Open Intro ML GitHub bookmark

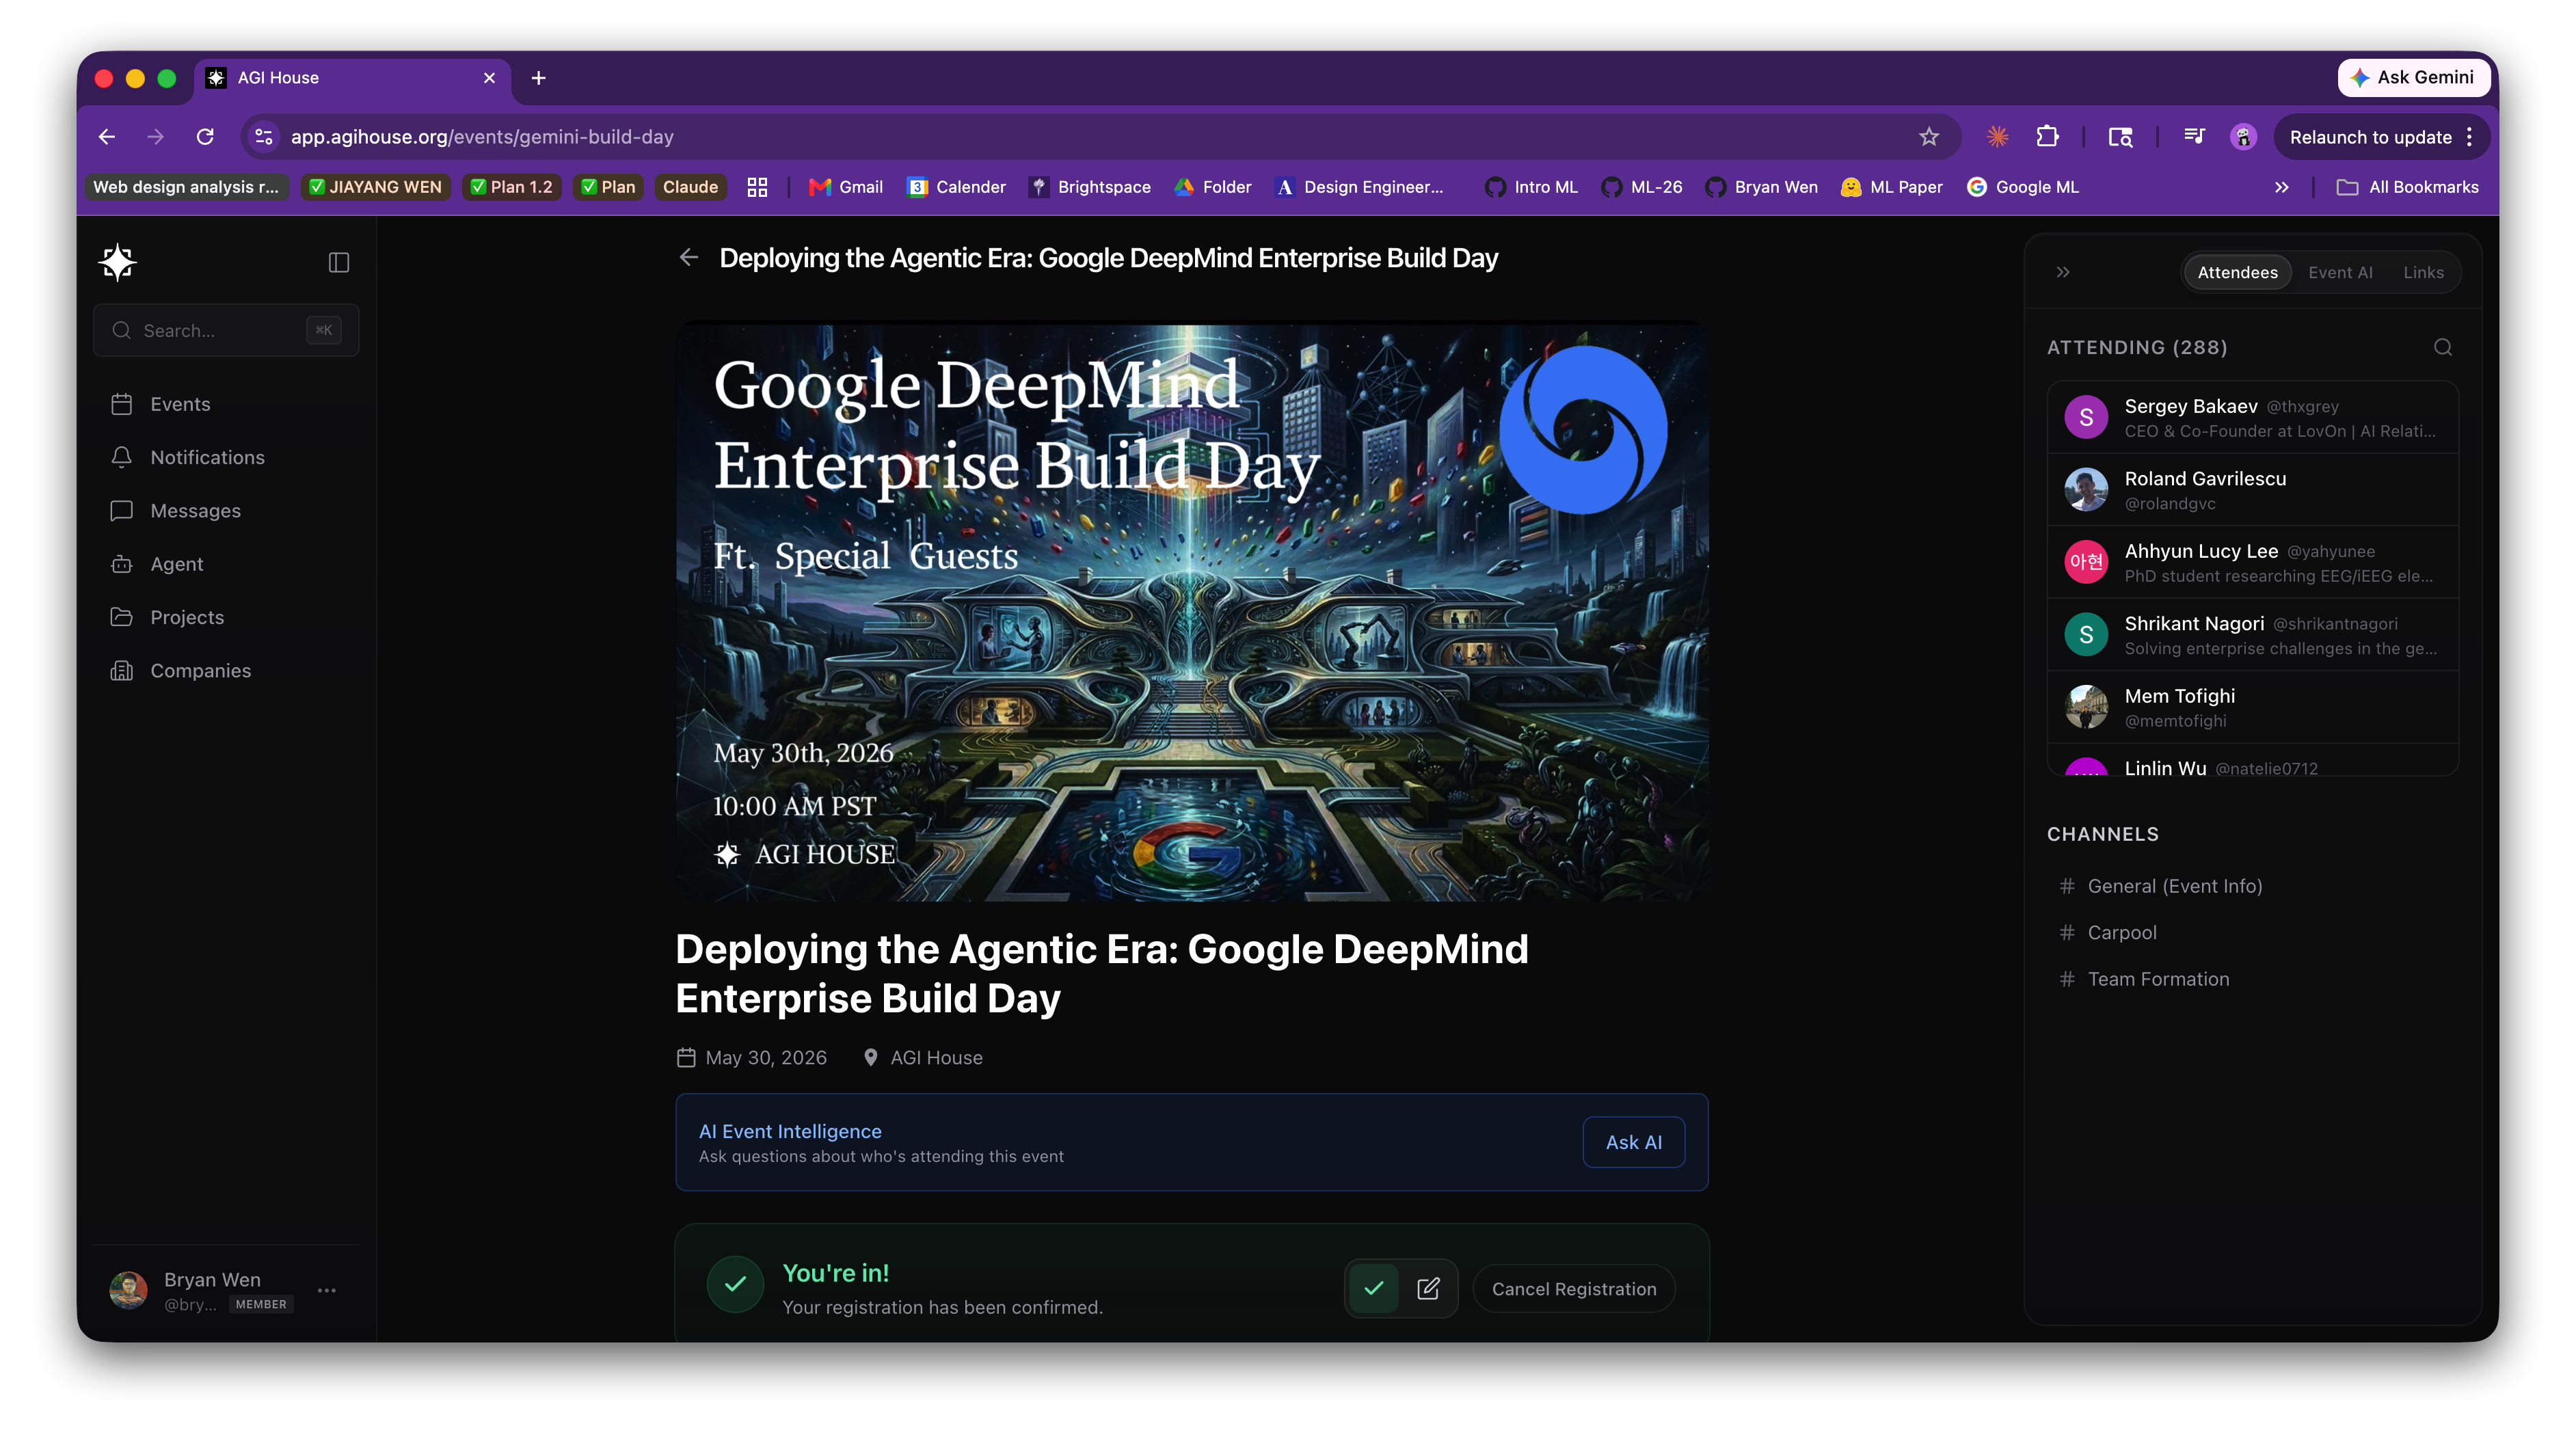pos(1531,187)
